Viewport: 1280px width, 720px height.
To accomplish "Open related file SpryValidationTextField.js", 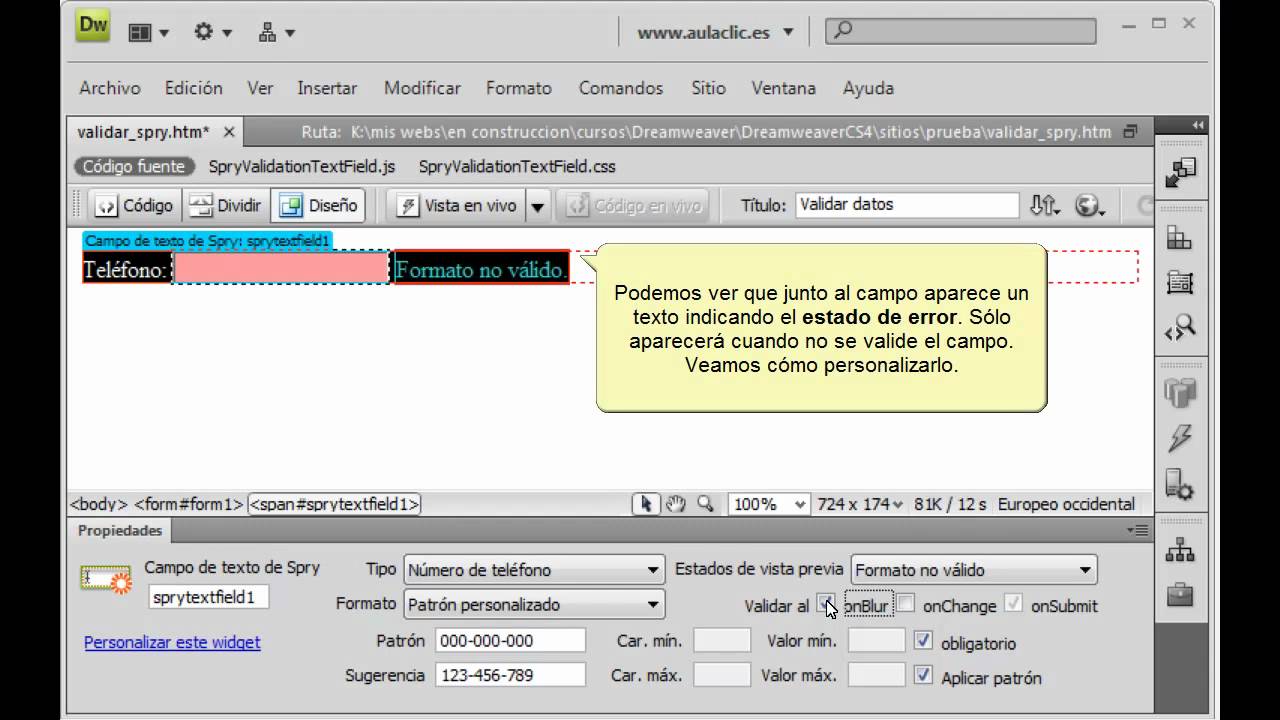I will pos(302,167).
